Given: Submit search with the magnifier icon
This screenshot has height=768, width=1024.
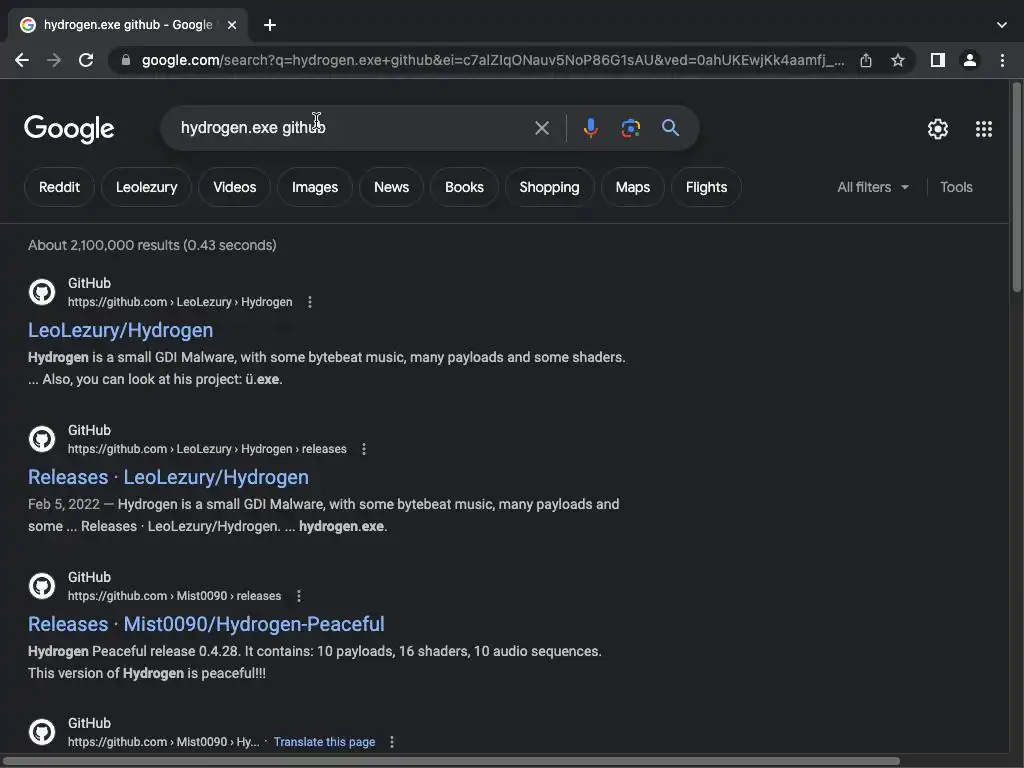Looking at the screenshot, I should (670, 127).
